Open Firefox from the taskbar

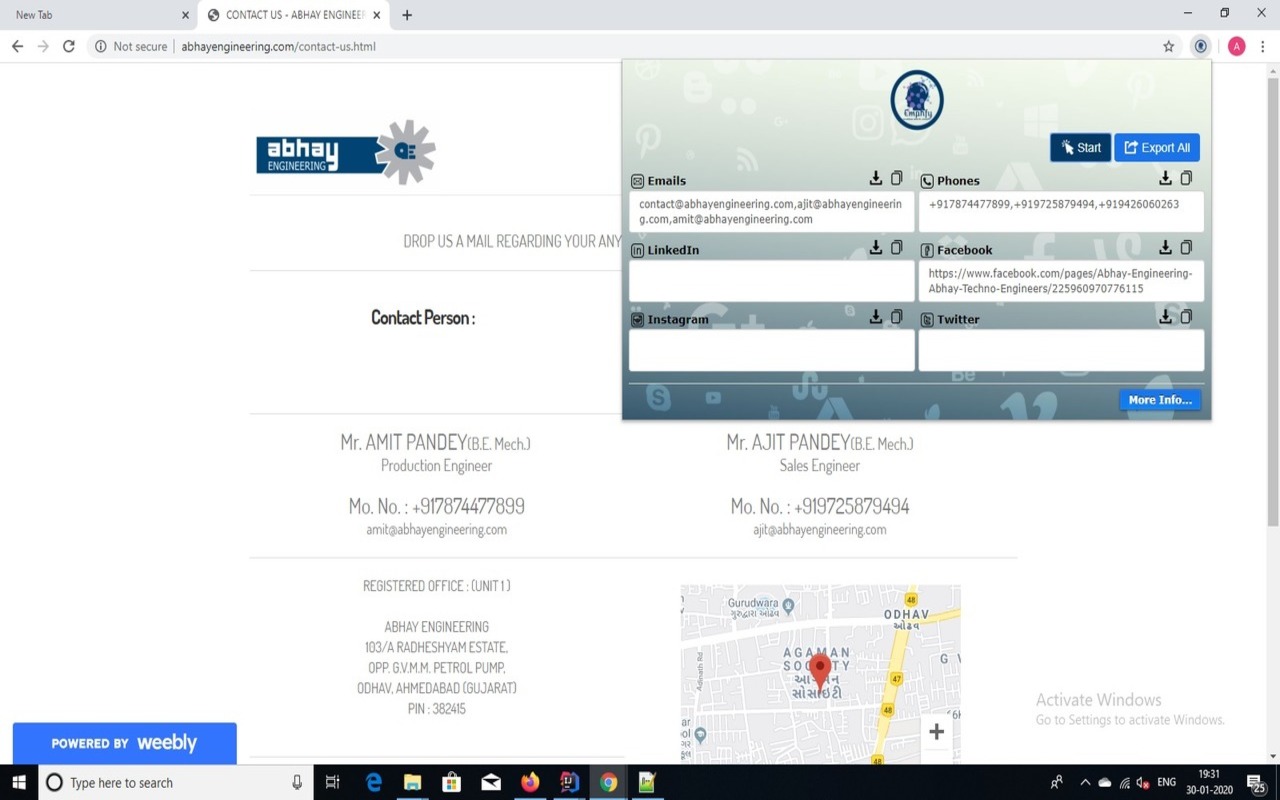tap(530, 782)
